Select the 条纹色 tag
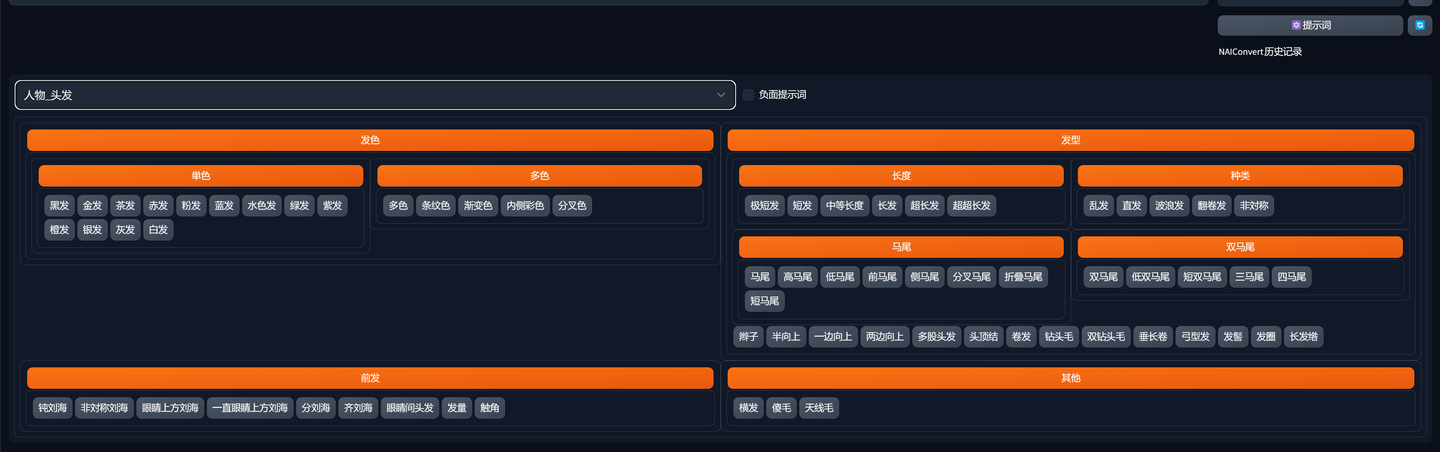 (x=435, y=206)
